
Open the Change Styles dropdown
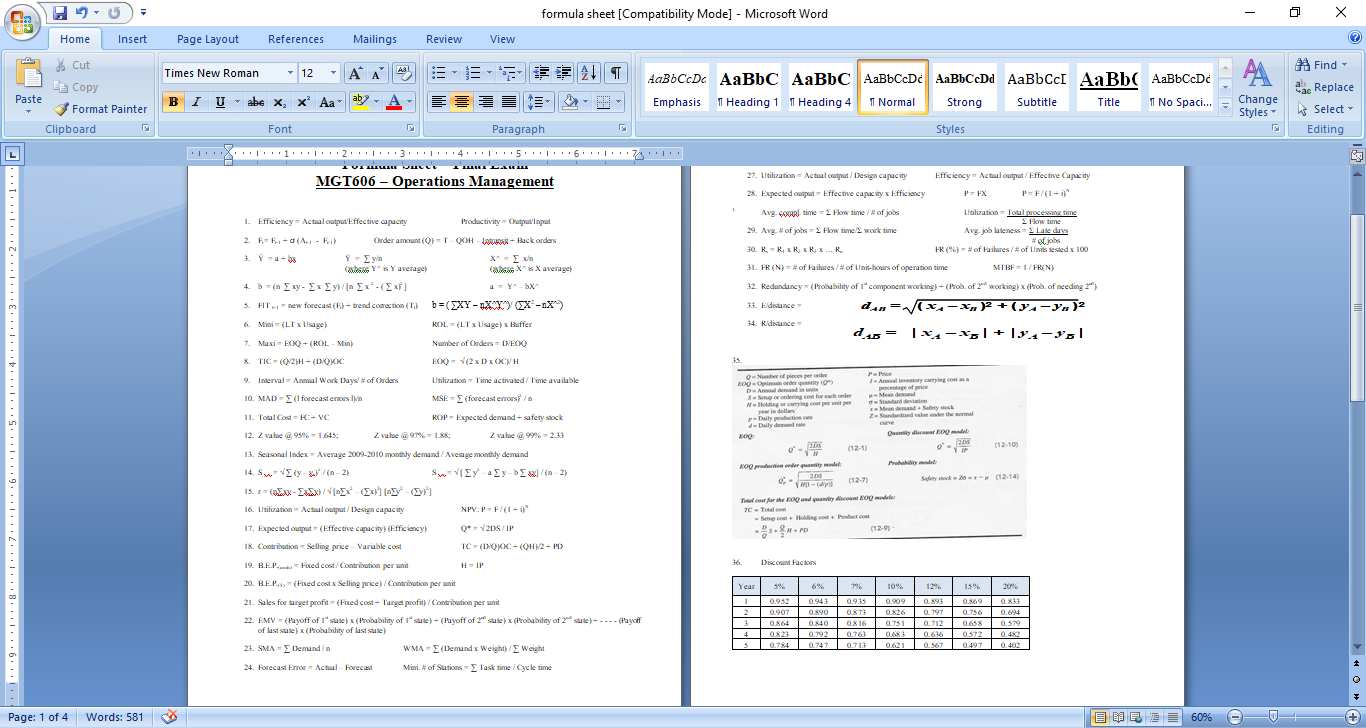(1257, 93)
